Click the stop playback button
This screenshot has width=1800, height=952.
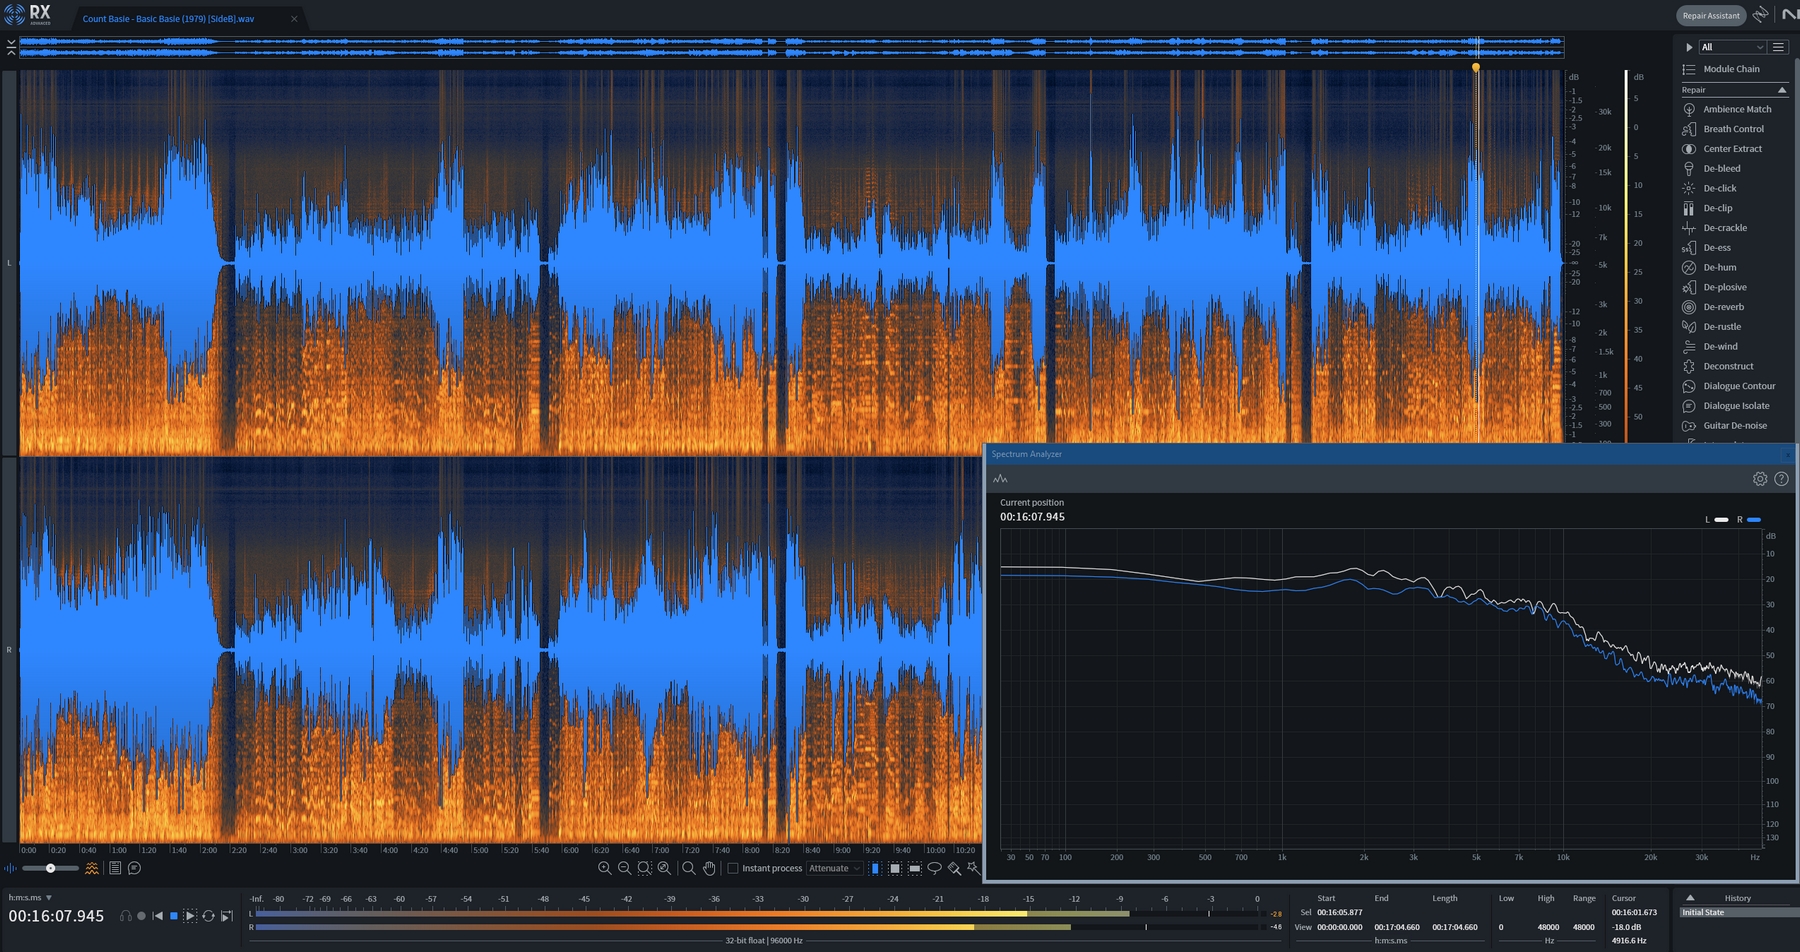(174, 916)
